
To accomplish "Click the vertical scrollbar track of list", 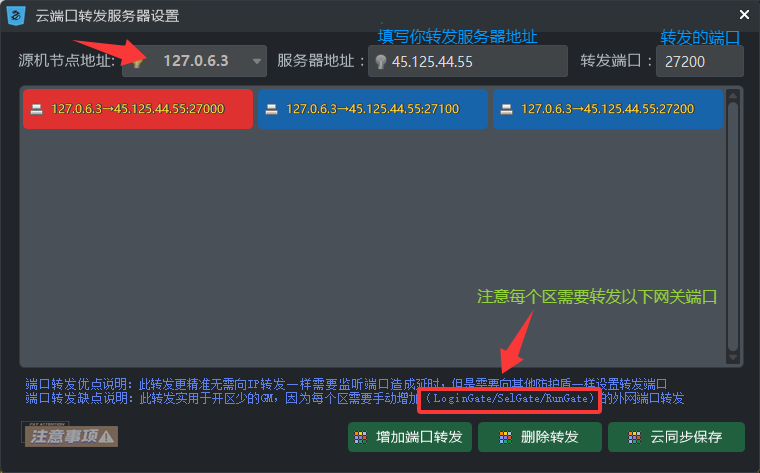I will point(733,226).
